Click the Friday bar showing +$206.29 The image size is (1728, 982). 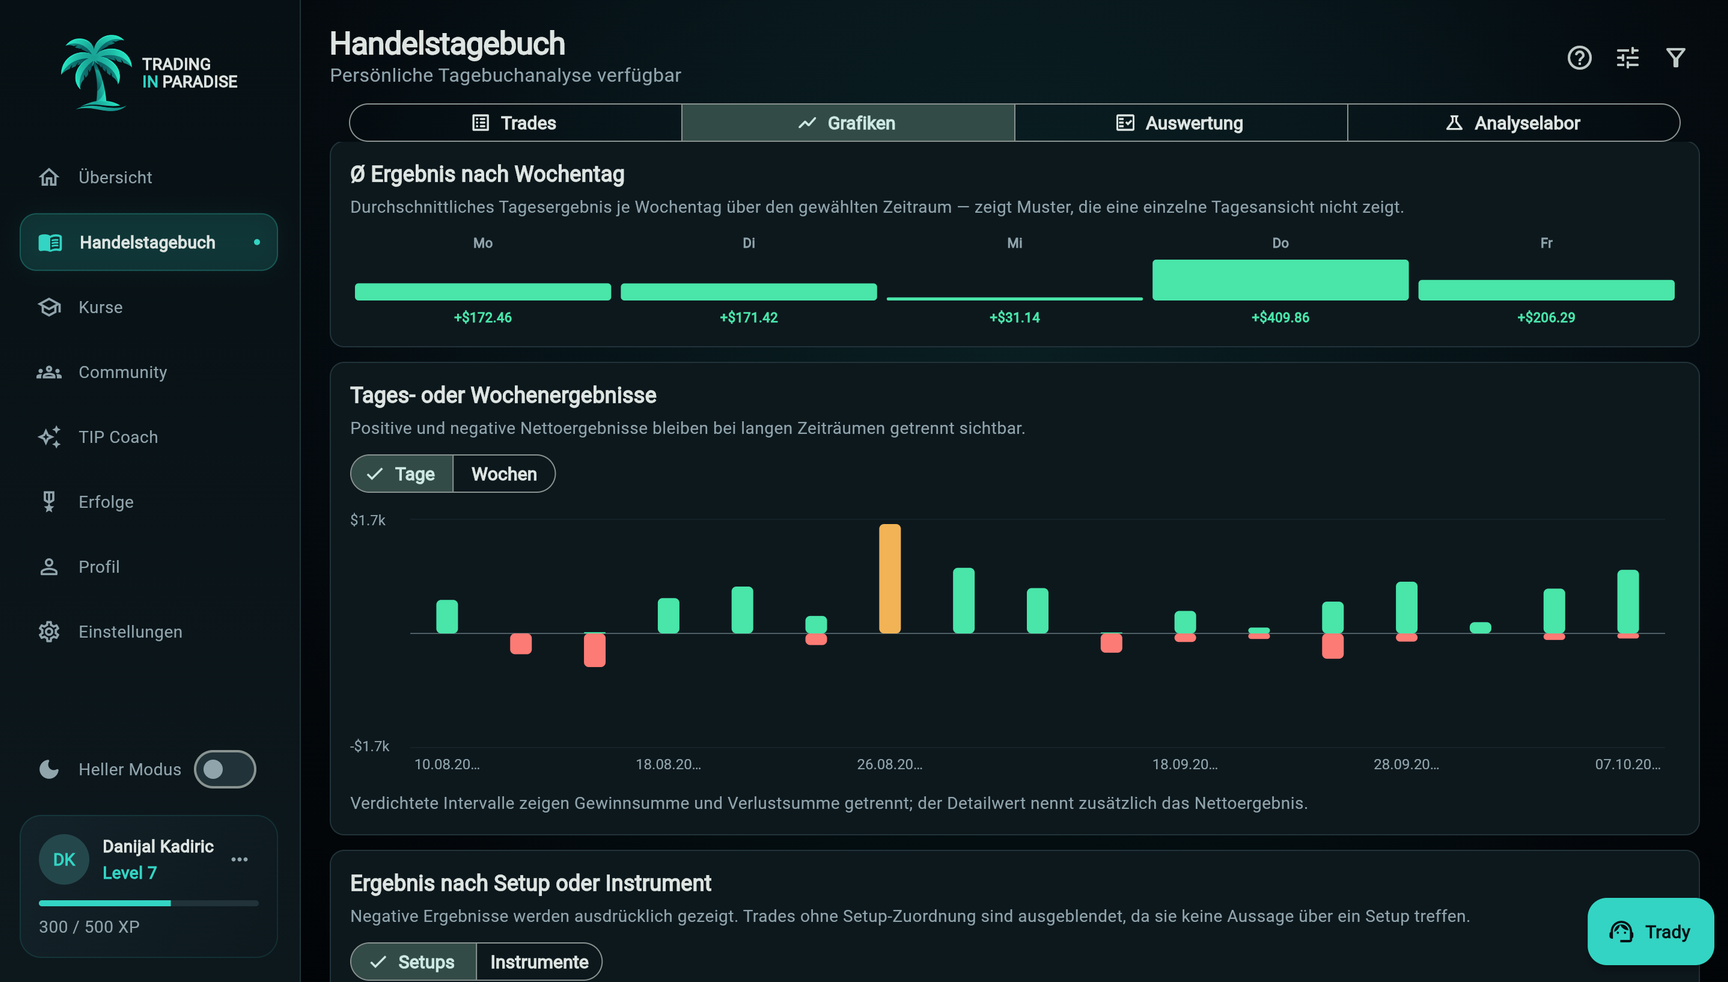[x=1547, y=290]
